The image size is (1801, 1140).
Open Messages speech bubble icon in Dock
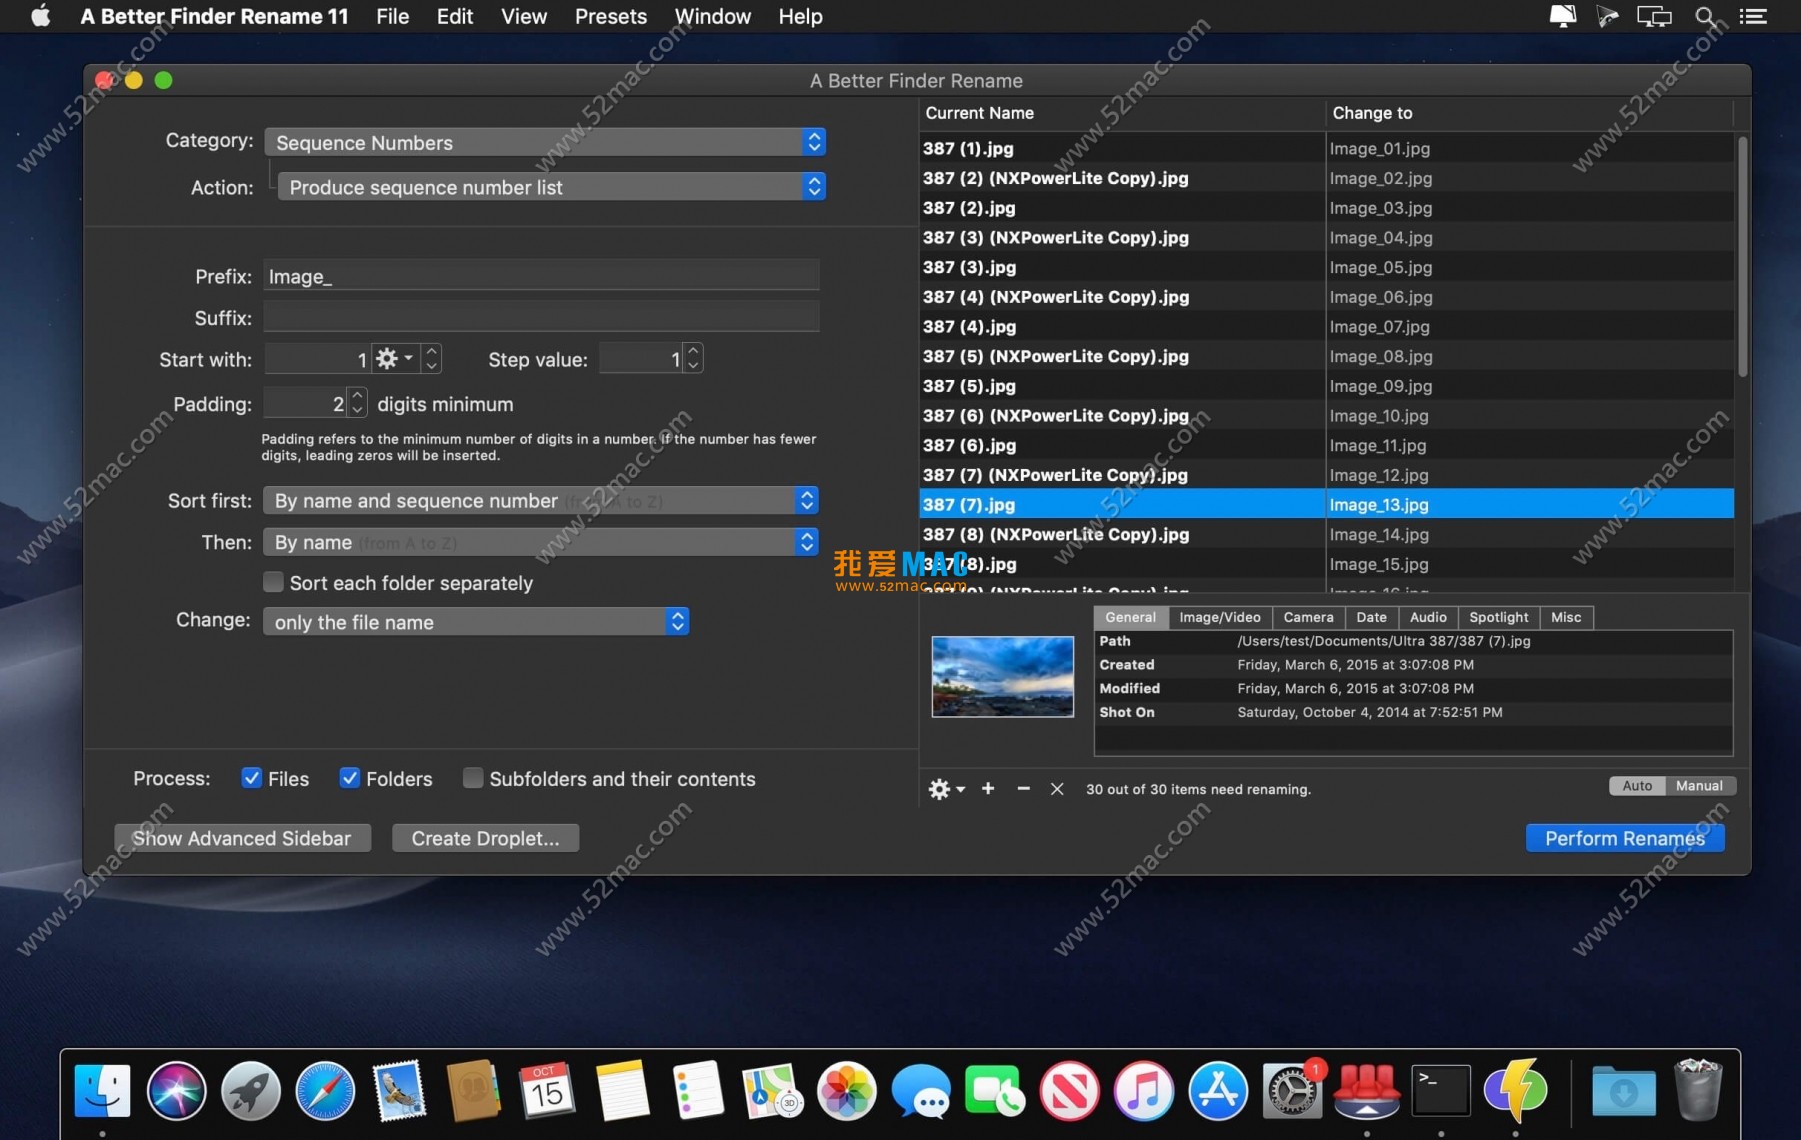920,1090
